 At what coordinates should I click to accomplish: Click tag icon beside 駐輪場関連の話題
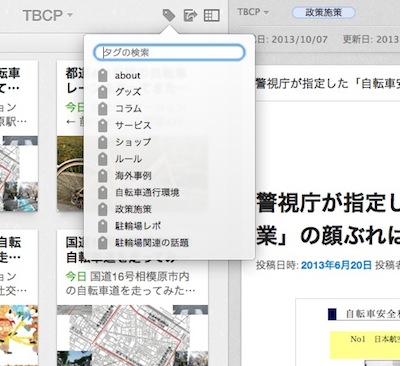(x=103, y=243)
